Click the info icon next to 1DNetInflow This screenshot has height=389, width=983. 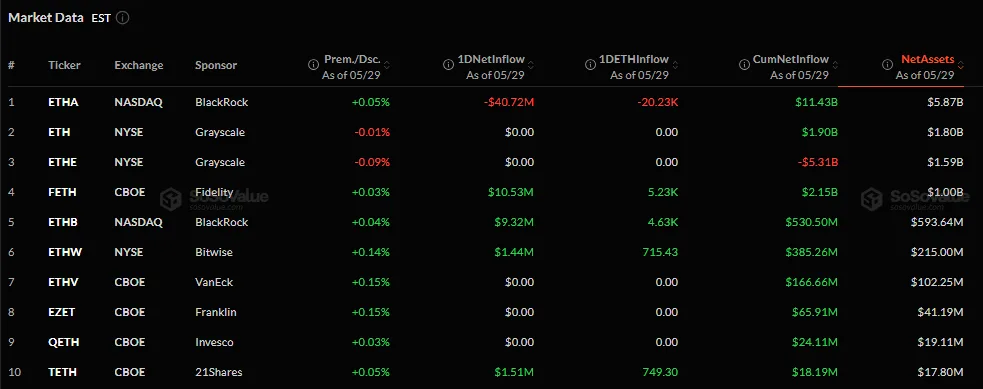448,65
